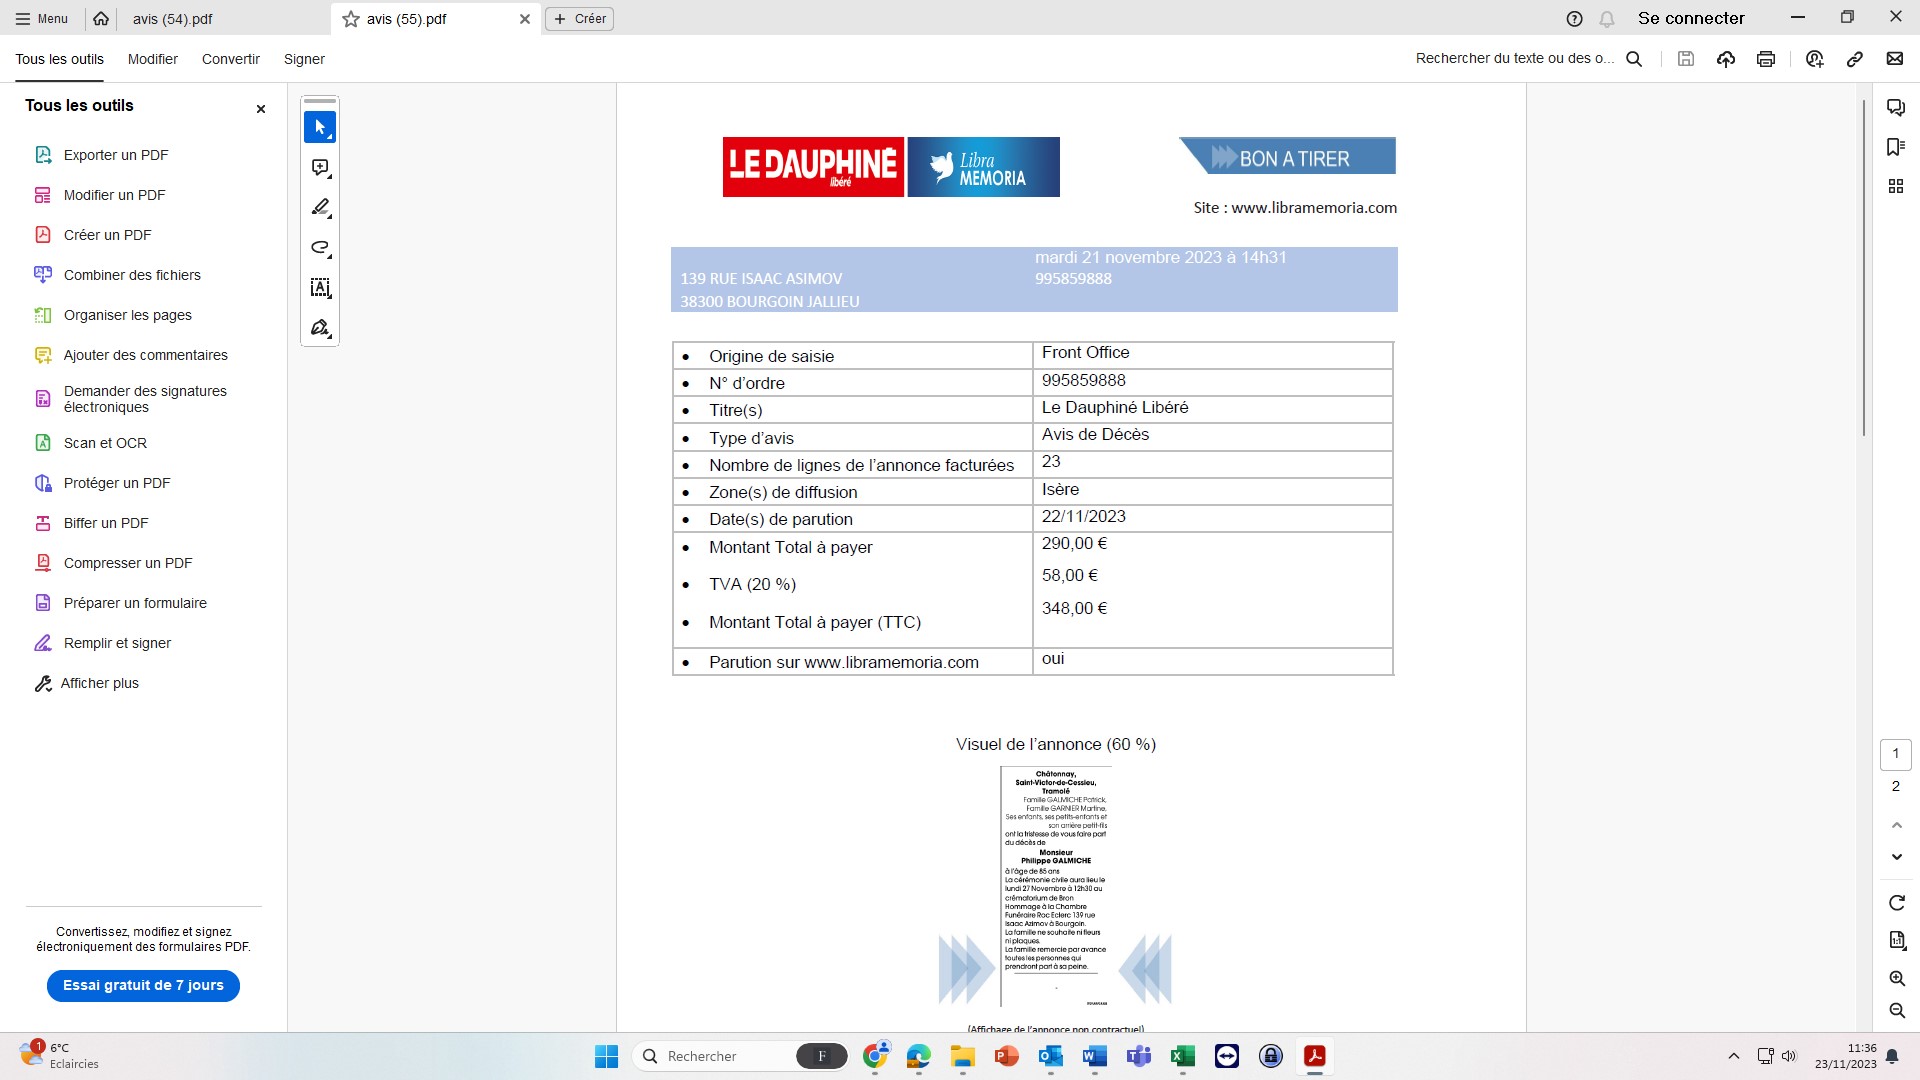Expand Afficher plus tools list
1920x1080 pixels.
pos(99,683)
